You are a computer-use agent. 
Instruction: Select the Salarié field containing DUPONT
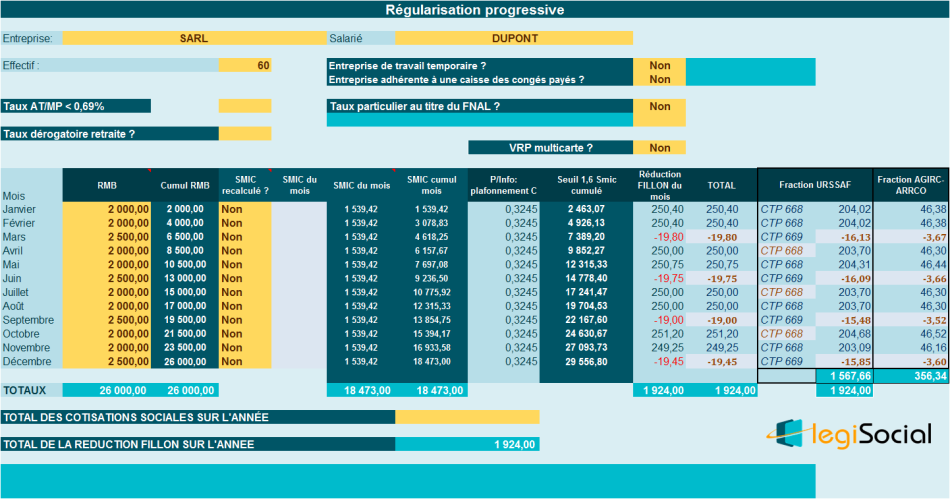pos(514,38)
